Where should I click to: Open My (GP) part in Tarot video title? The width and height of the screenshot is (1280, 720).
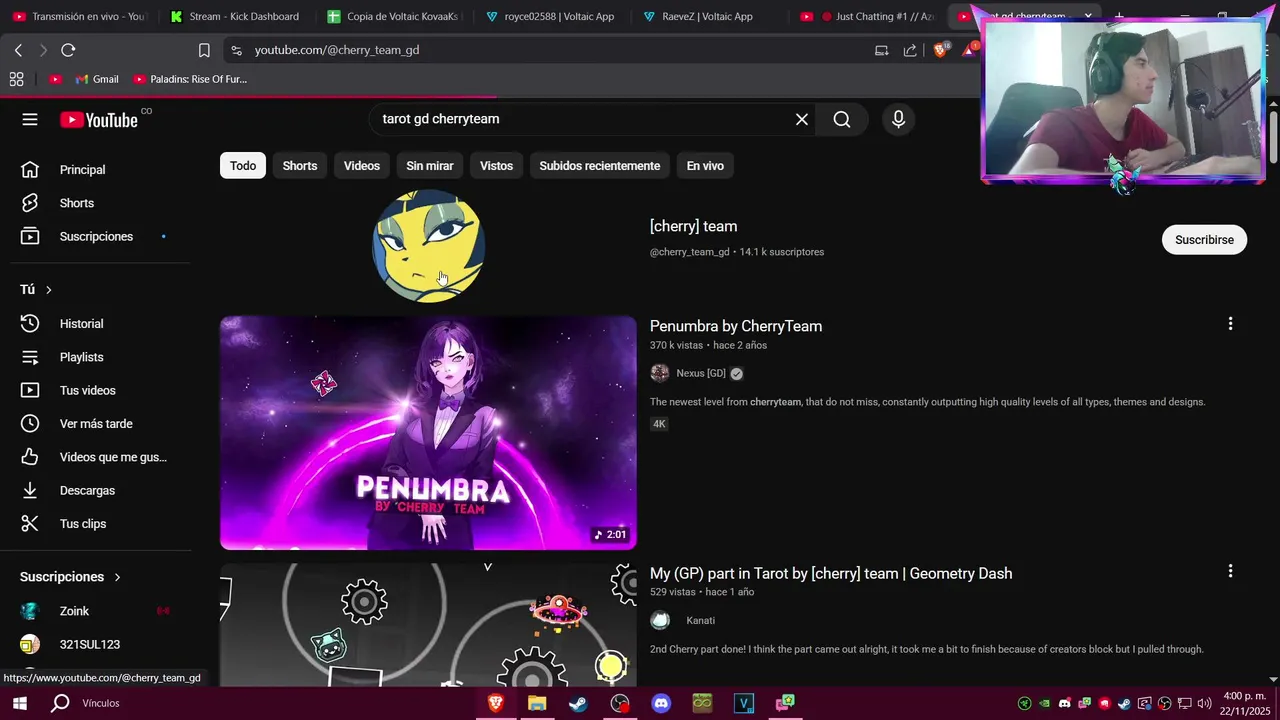[831, 573]
